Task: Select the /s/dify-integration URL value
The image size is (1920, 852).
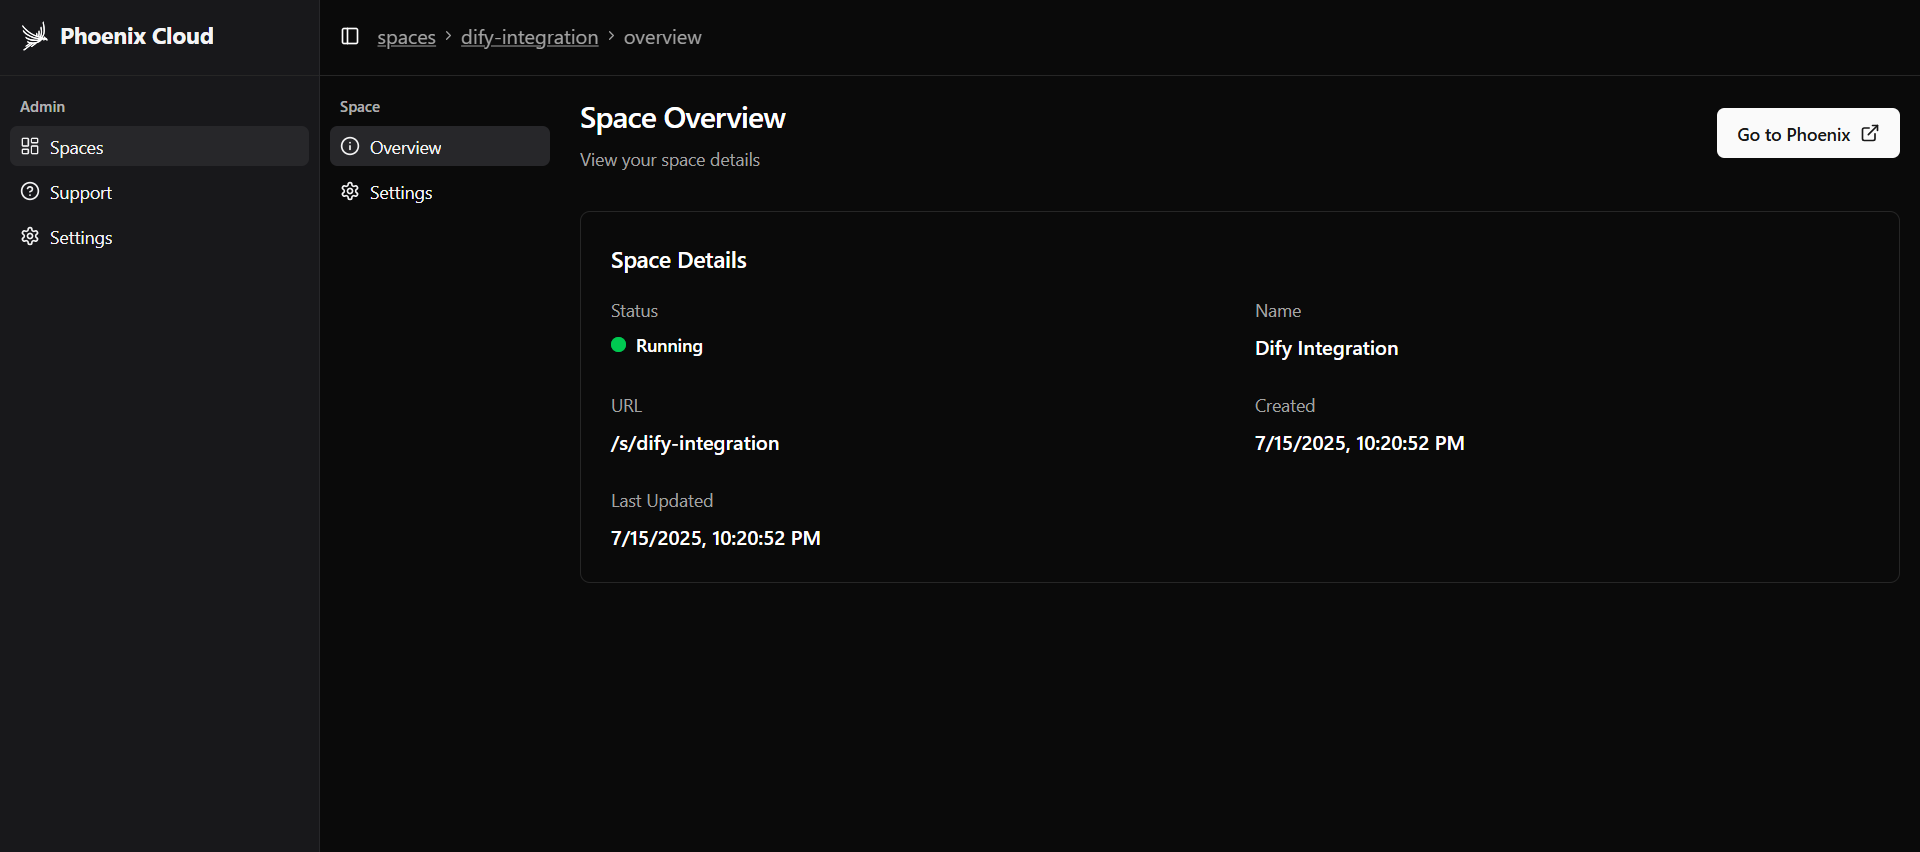Action: point(694,443)
